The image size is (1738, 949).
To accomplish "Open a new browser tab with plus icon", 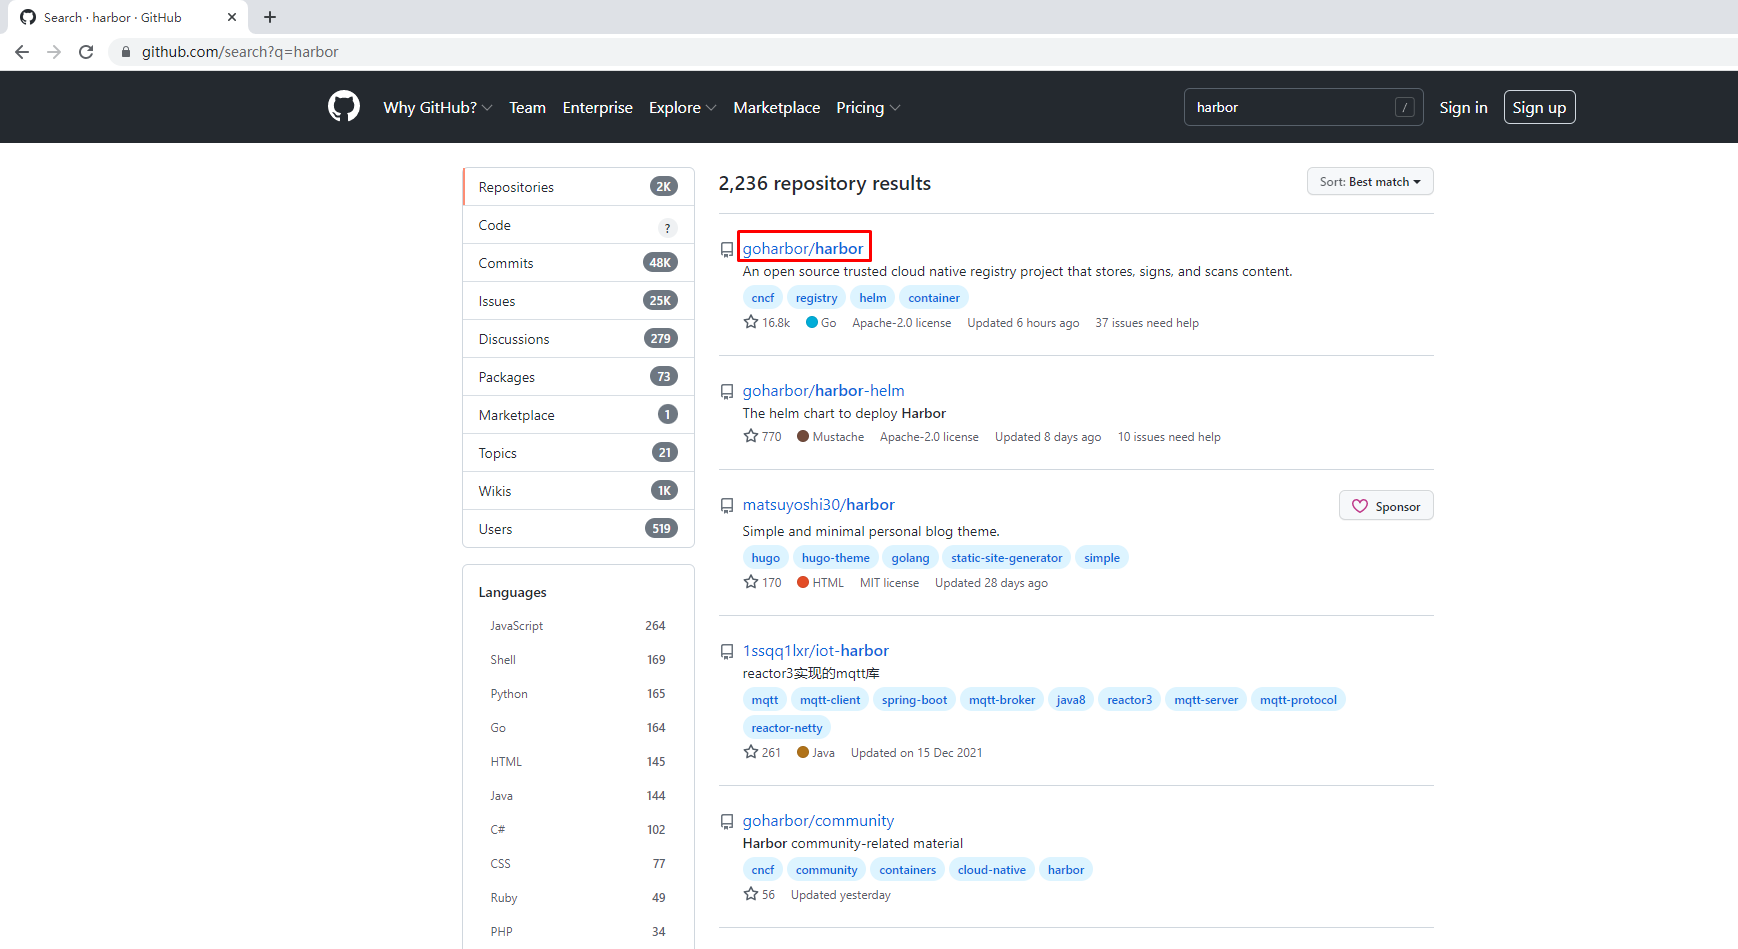I will click(x=270, y=17).
